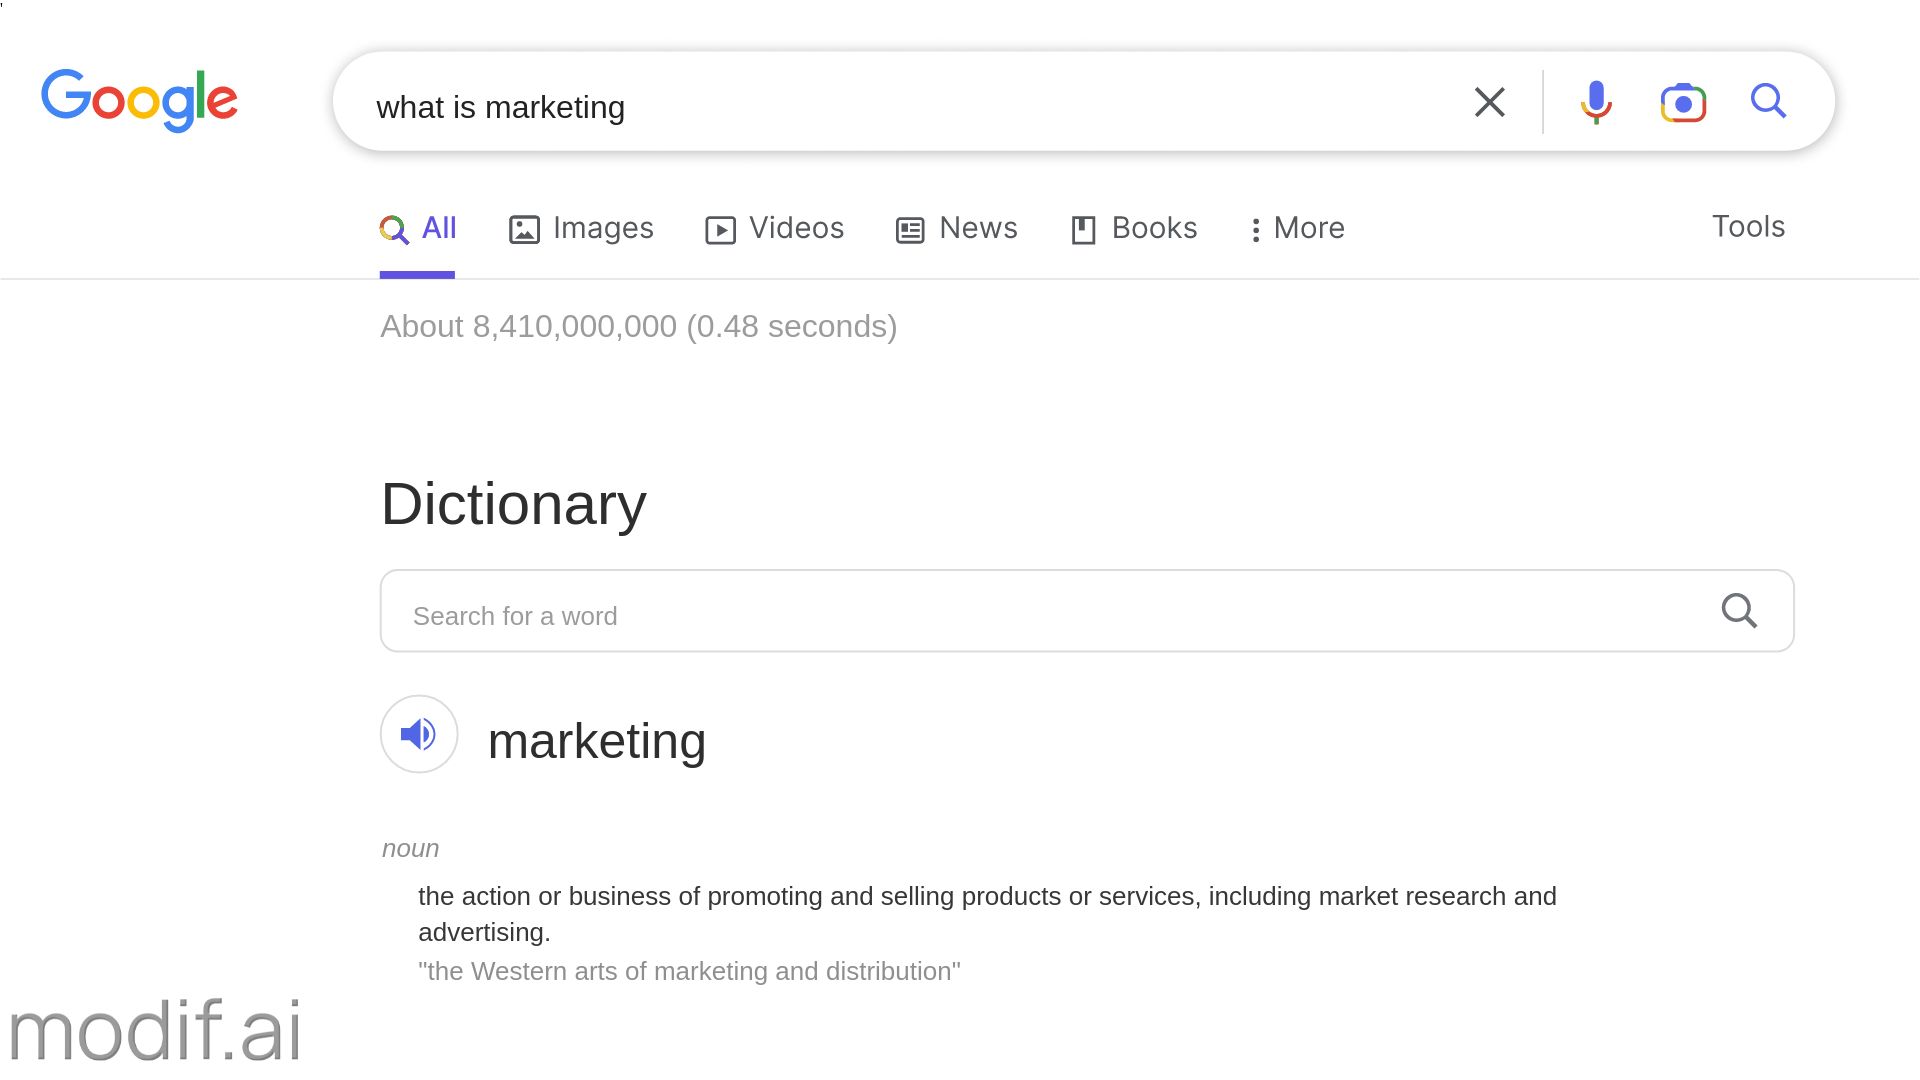Image resolution: width=1920 pixels, height=1080 pixels.
Task: Click the 'Search for a word' field
Action: [1040, 615]
